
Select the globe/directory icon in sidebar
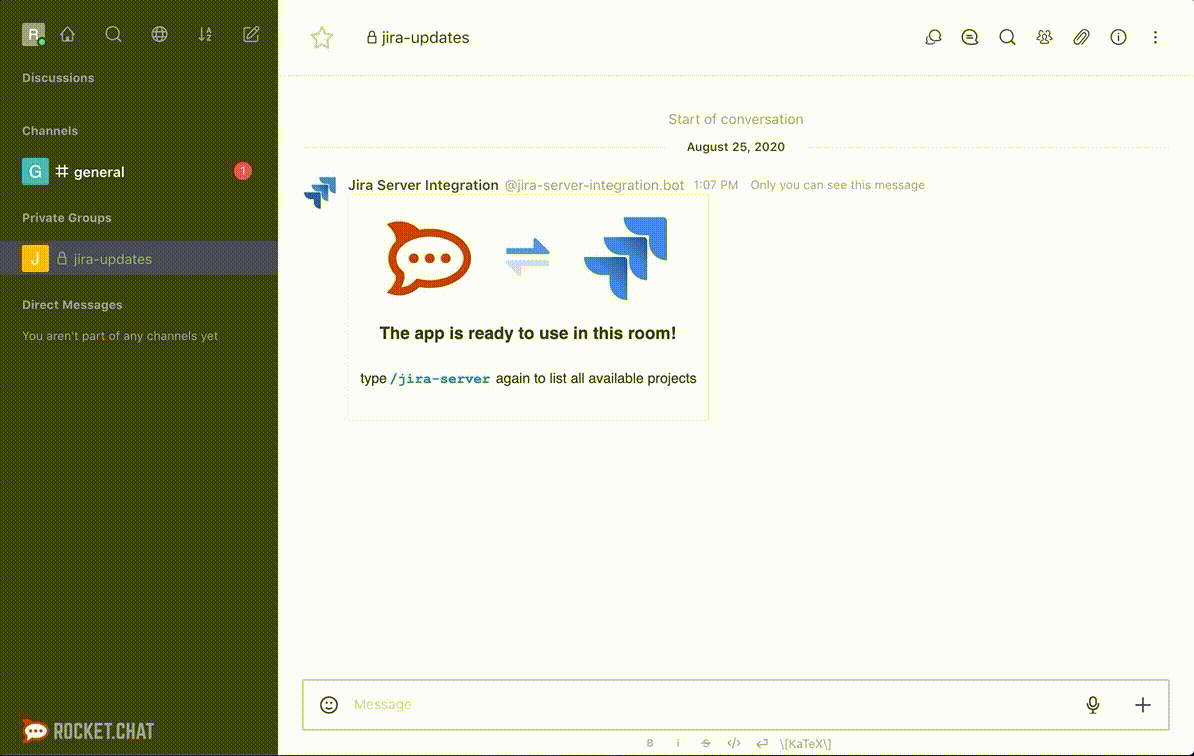tap(159, 33)
